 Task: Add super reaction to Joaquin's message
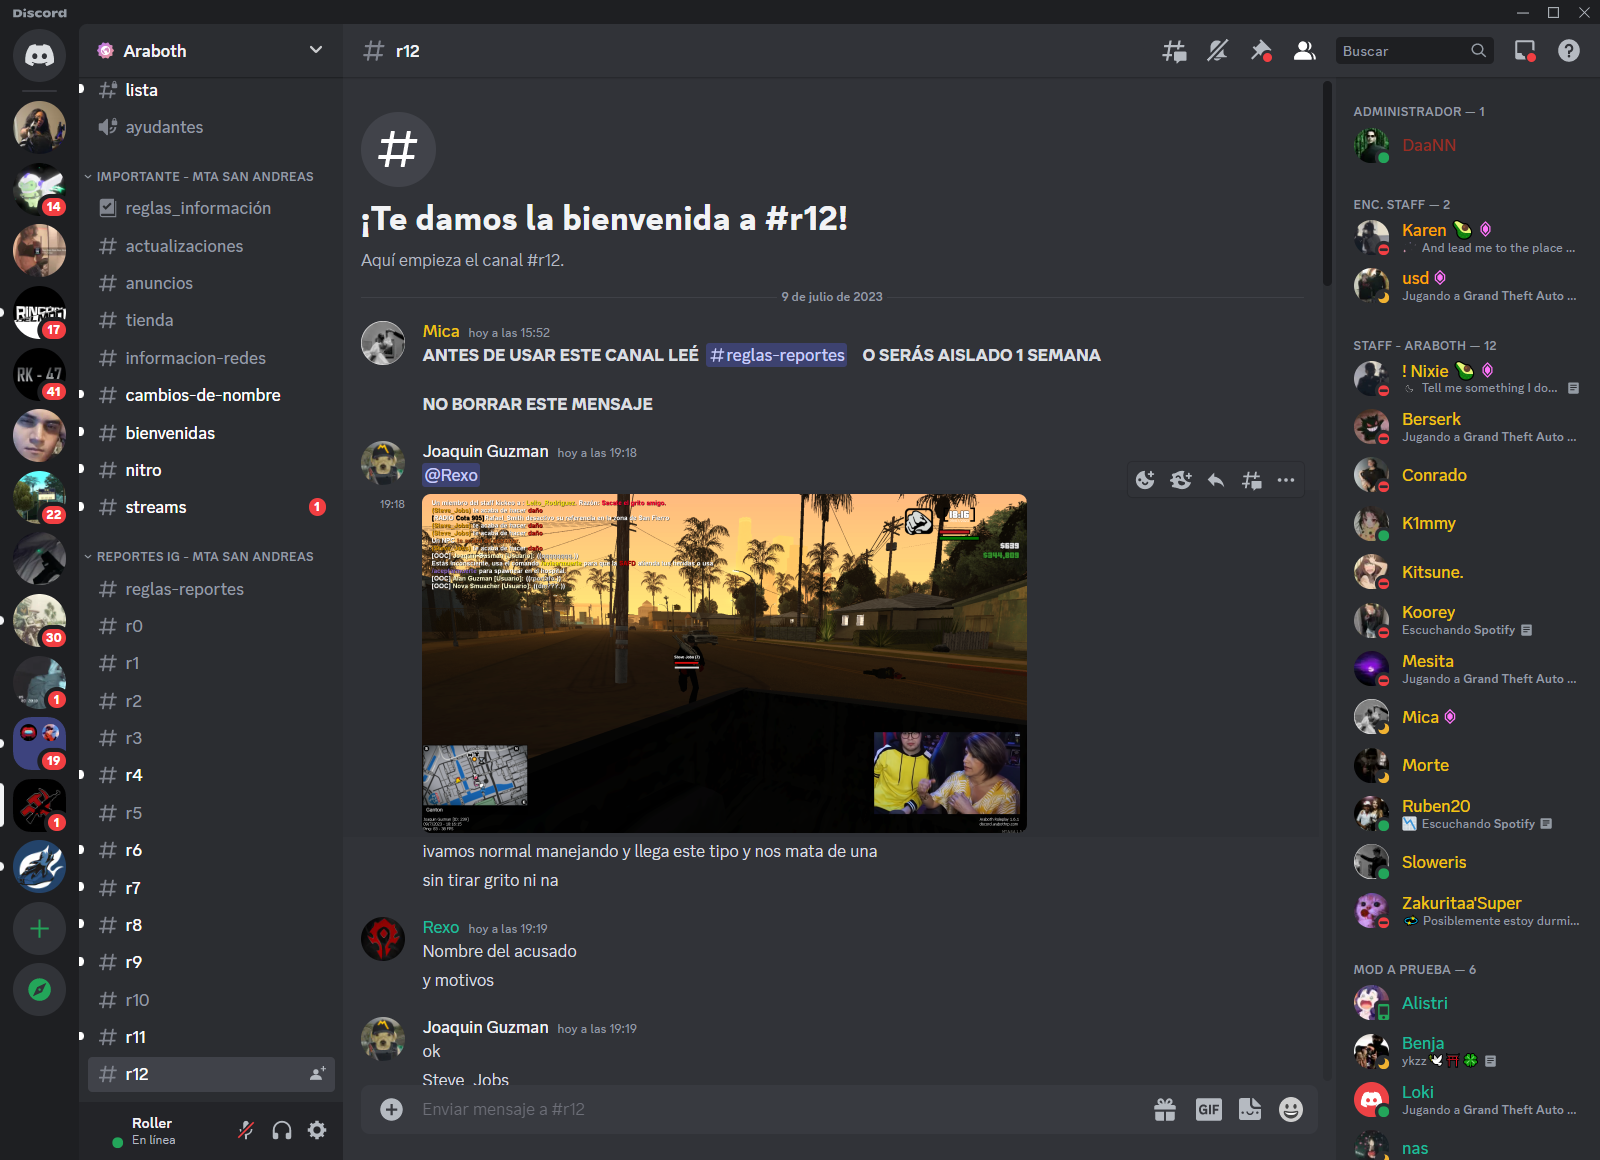tap(1181, 480)
